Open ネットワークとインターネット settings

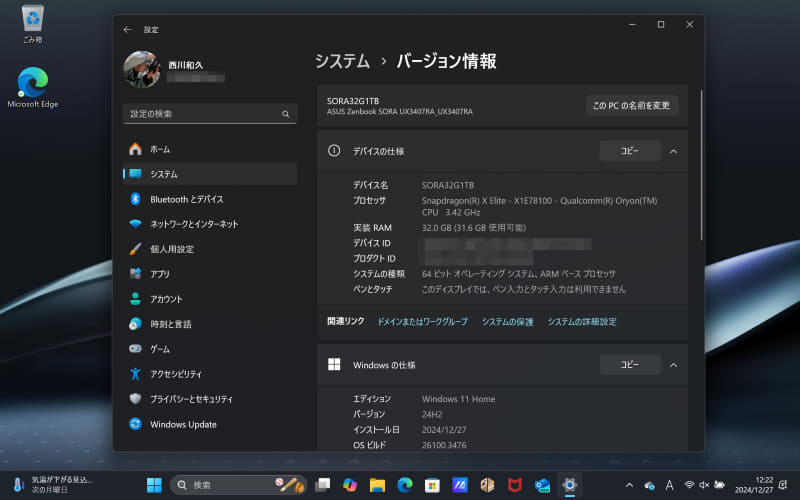(x=210, y=224)
